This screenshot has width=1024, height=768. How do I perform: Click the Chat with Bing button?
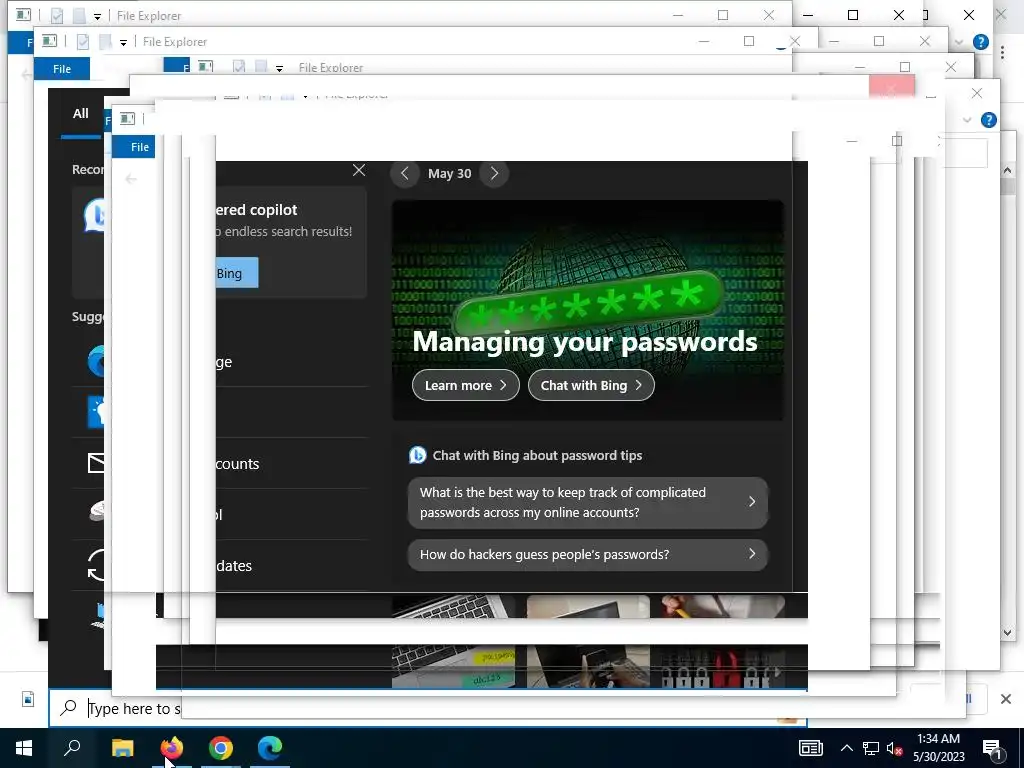tap(591, 385)
